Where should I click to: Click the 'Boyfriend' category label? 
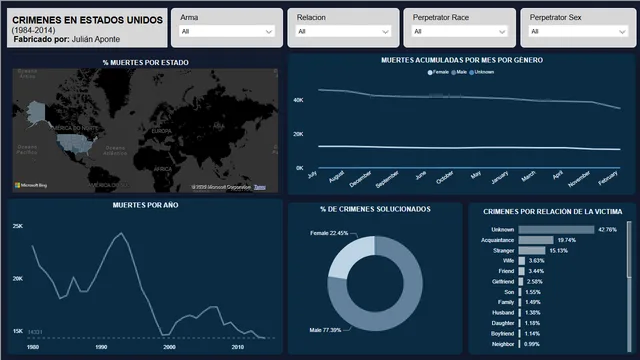502,333
